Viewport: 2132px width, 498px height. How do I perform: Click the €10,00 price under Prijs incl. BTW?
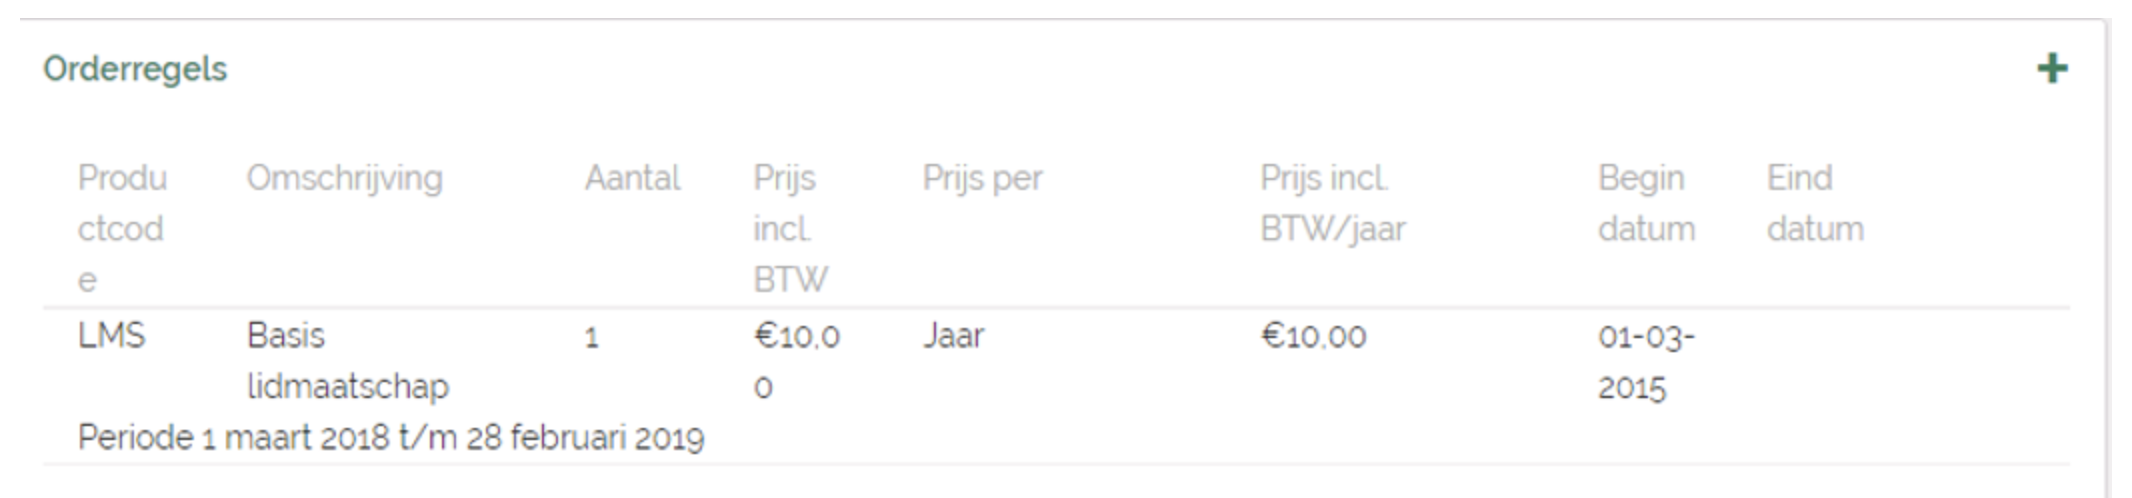click(796, 360)
